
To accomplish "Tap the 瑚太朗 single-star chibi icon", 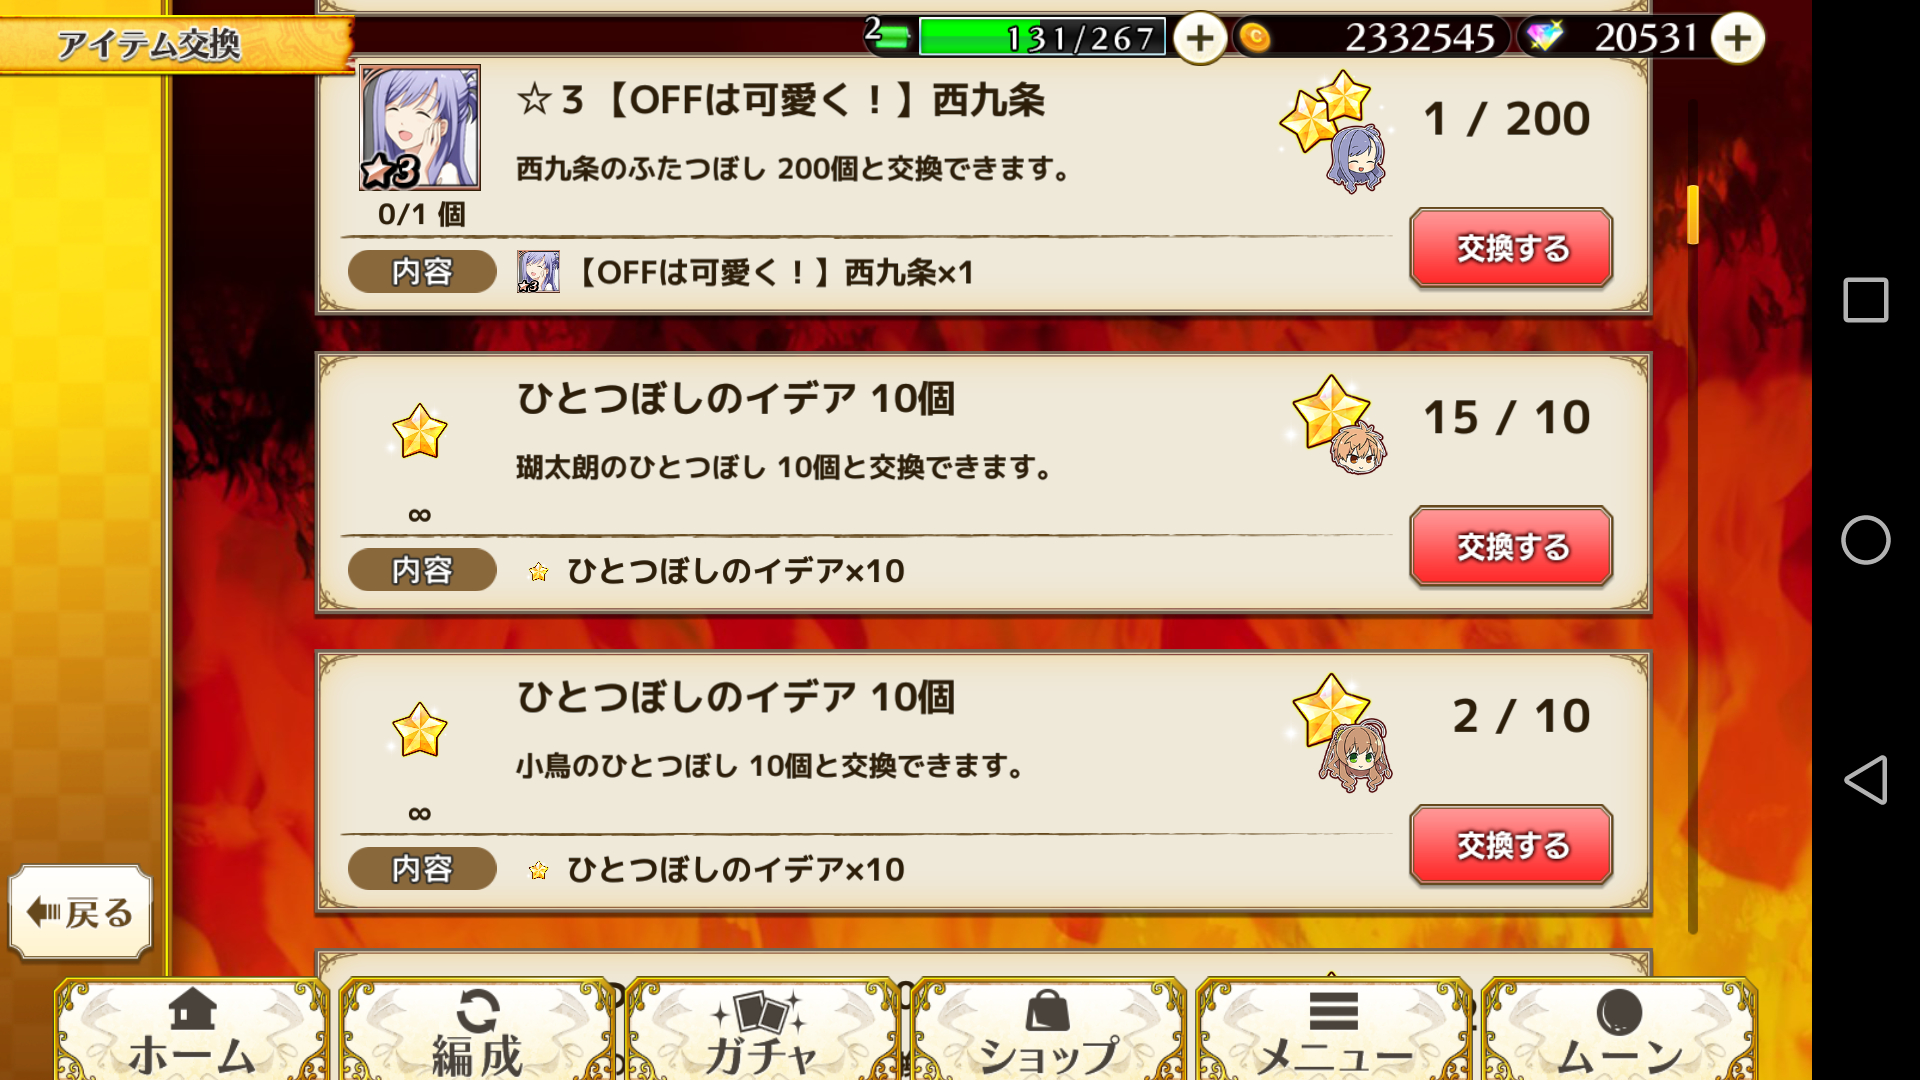I will pyautogui.click(x=1339, y=426).
